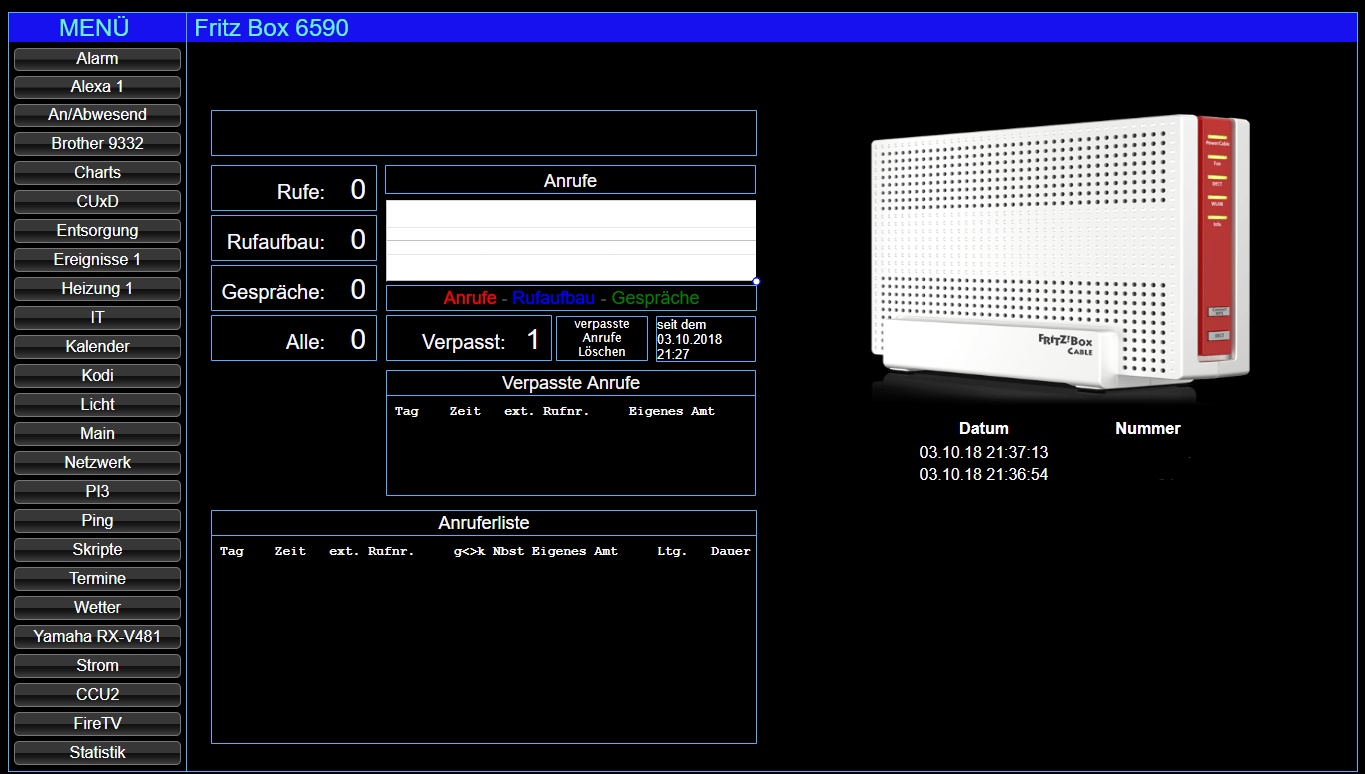Image resolution: width=1365 pixels, height=774 pixels.
Task: Click the Anrufe chart heading
Action: pyautogui.click(x=571, y=181)
